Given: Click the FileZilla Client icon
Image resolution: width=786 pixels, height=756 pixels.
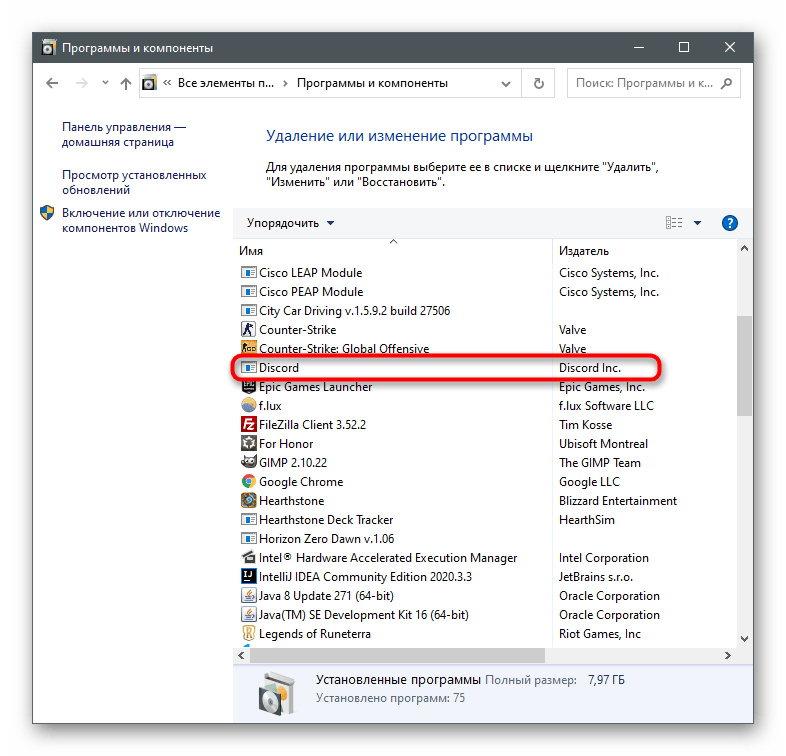Looking at the screenshot, I should pyautogui.click(x=249, y=424).
